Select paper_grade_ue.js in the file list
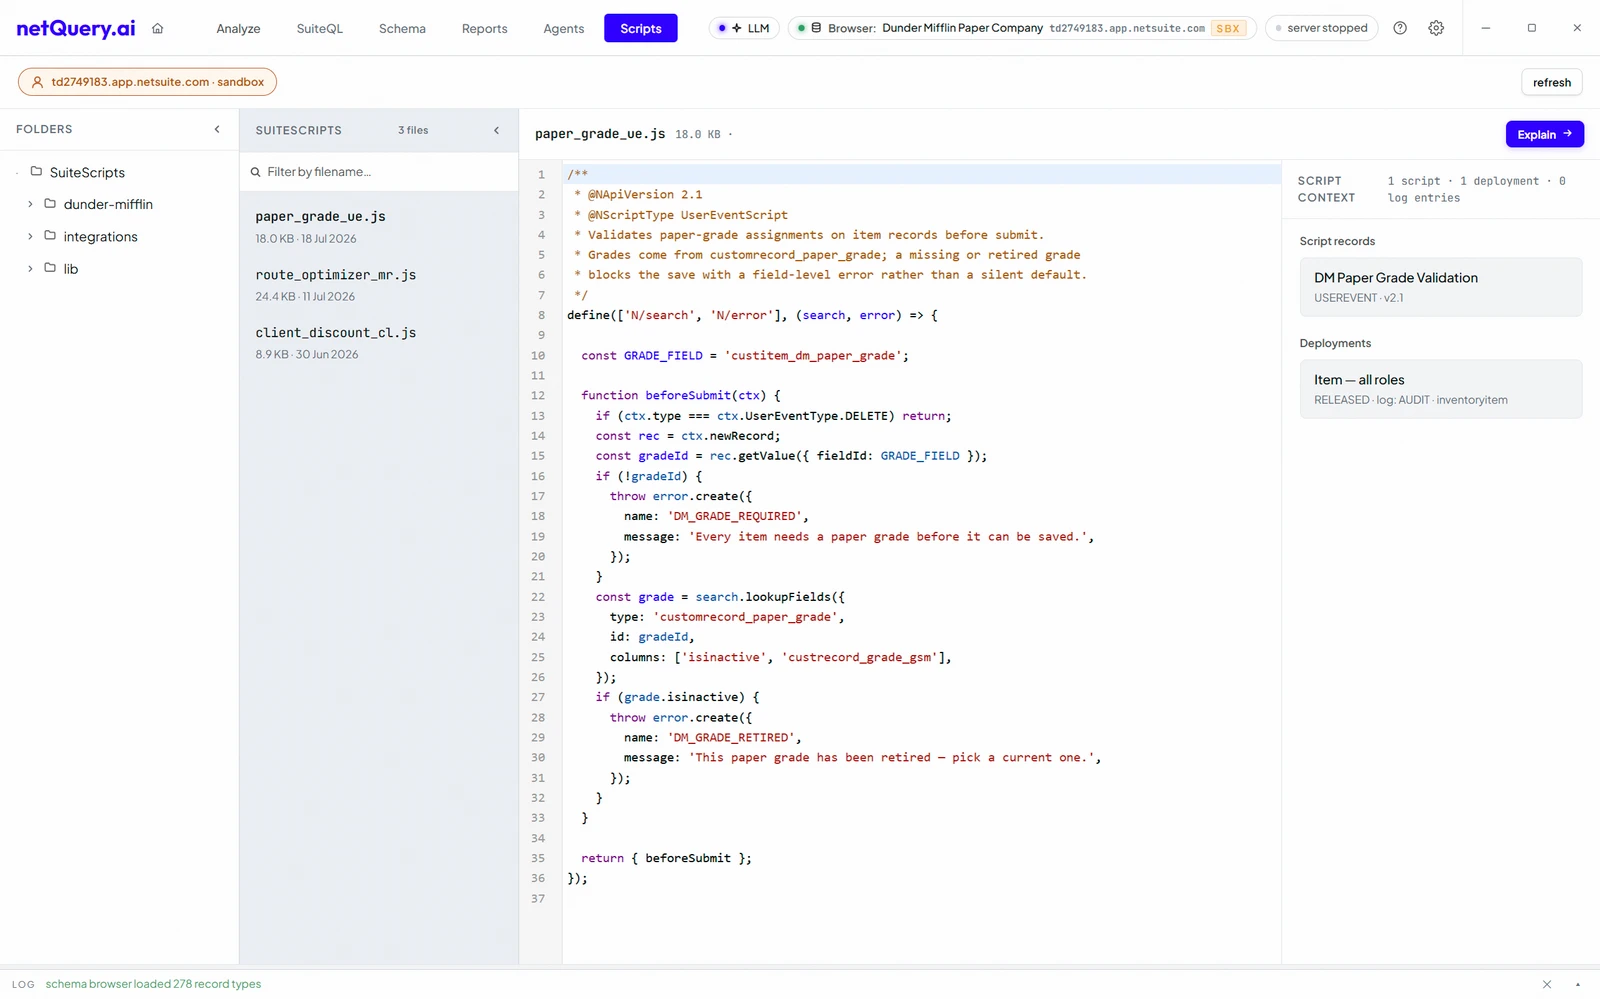The height and width of the screenshot is (999, 1600). coord(379,226)
